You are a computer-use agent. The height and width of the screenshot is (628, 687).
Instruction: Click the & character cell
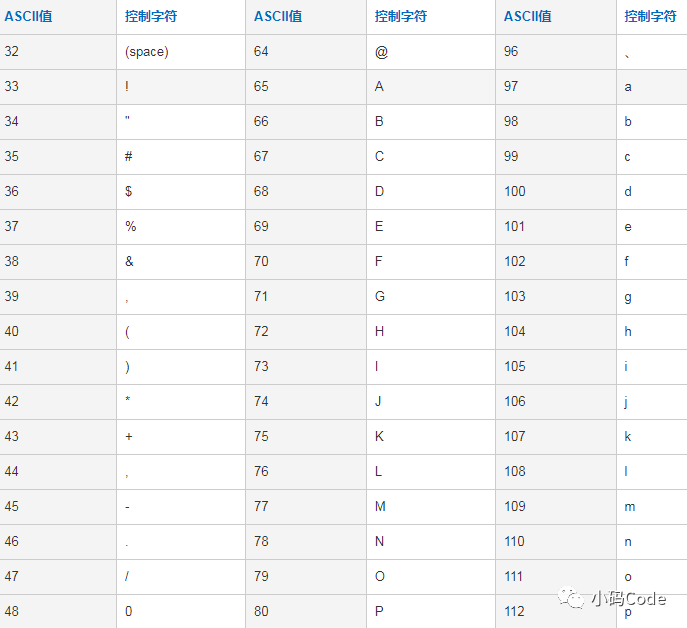130,261
